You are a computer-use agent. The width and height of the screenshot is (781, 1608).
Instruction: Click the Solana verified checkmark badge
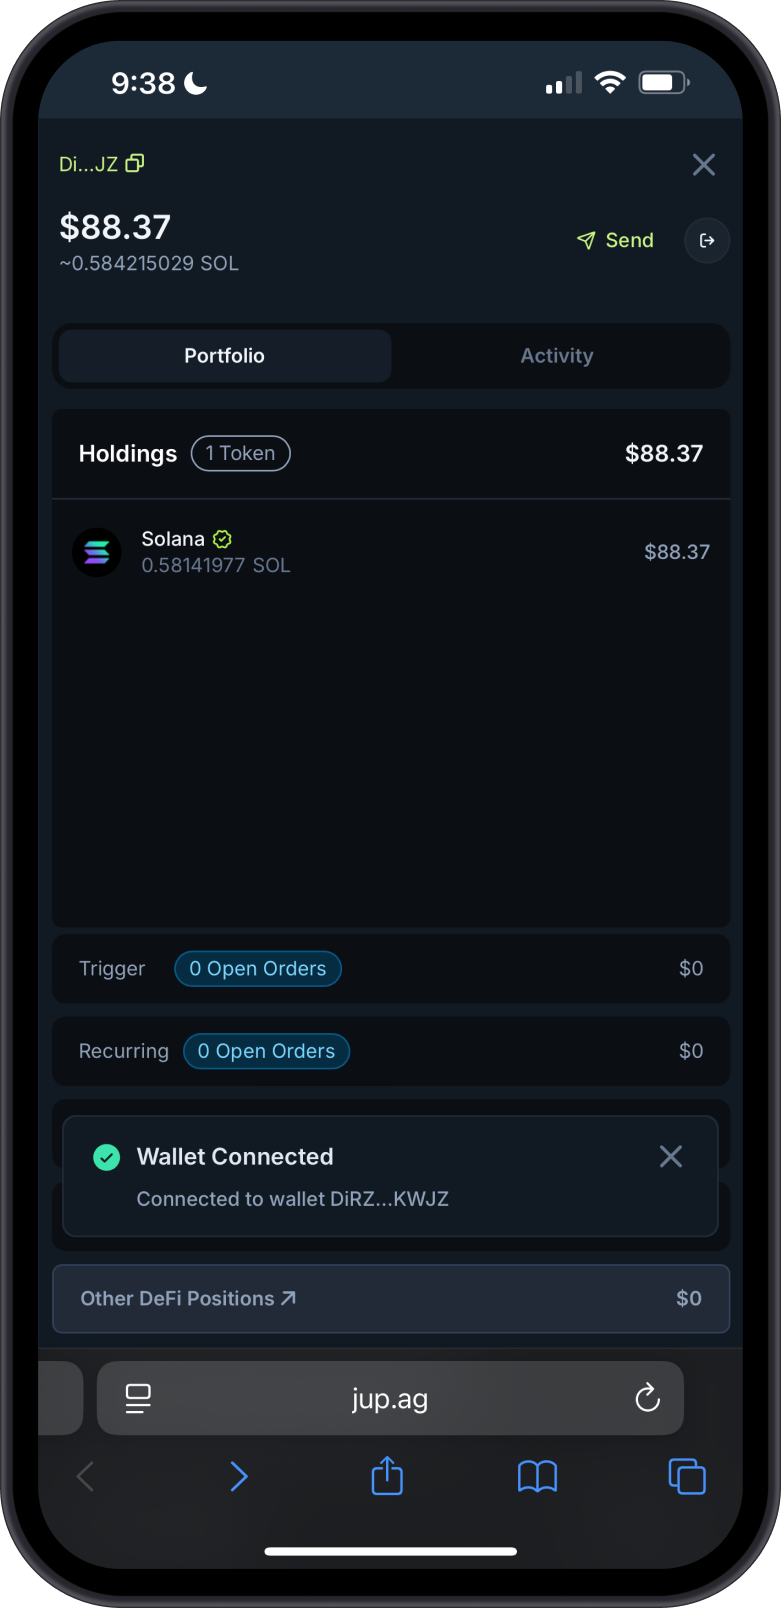point(222,539)
